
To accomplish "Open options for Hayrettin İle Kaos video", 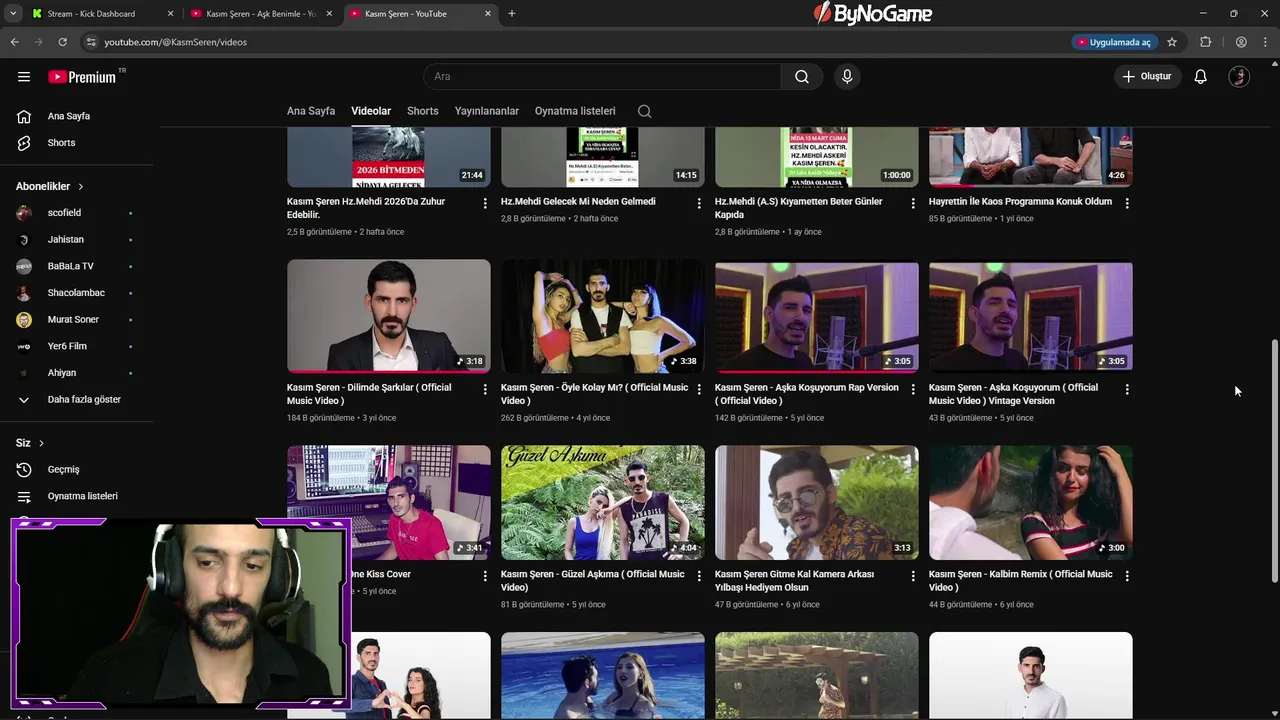I will 1127,203.
